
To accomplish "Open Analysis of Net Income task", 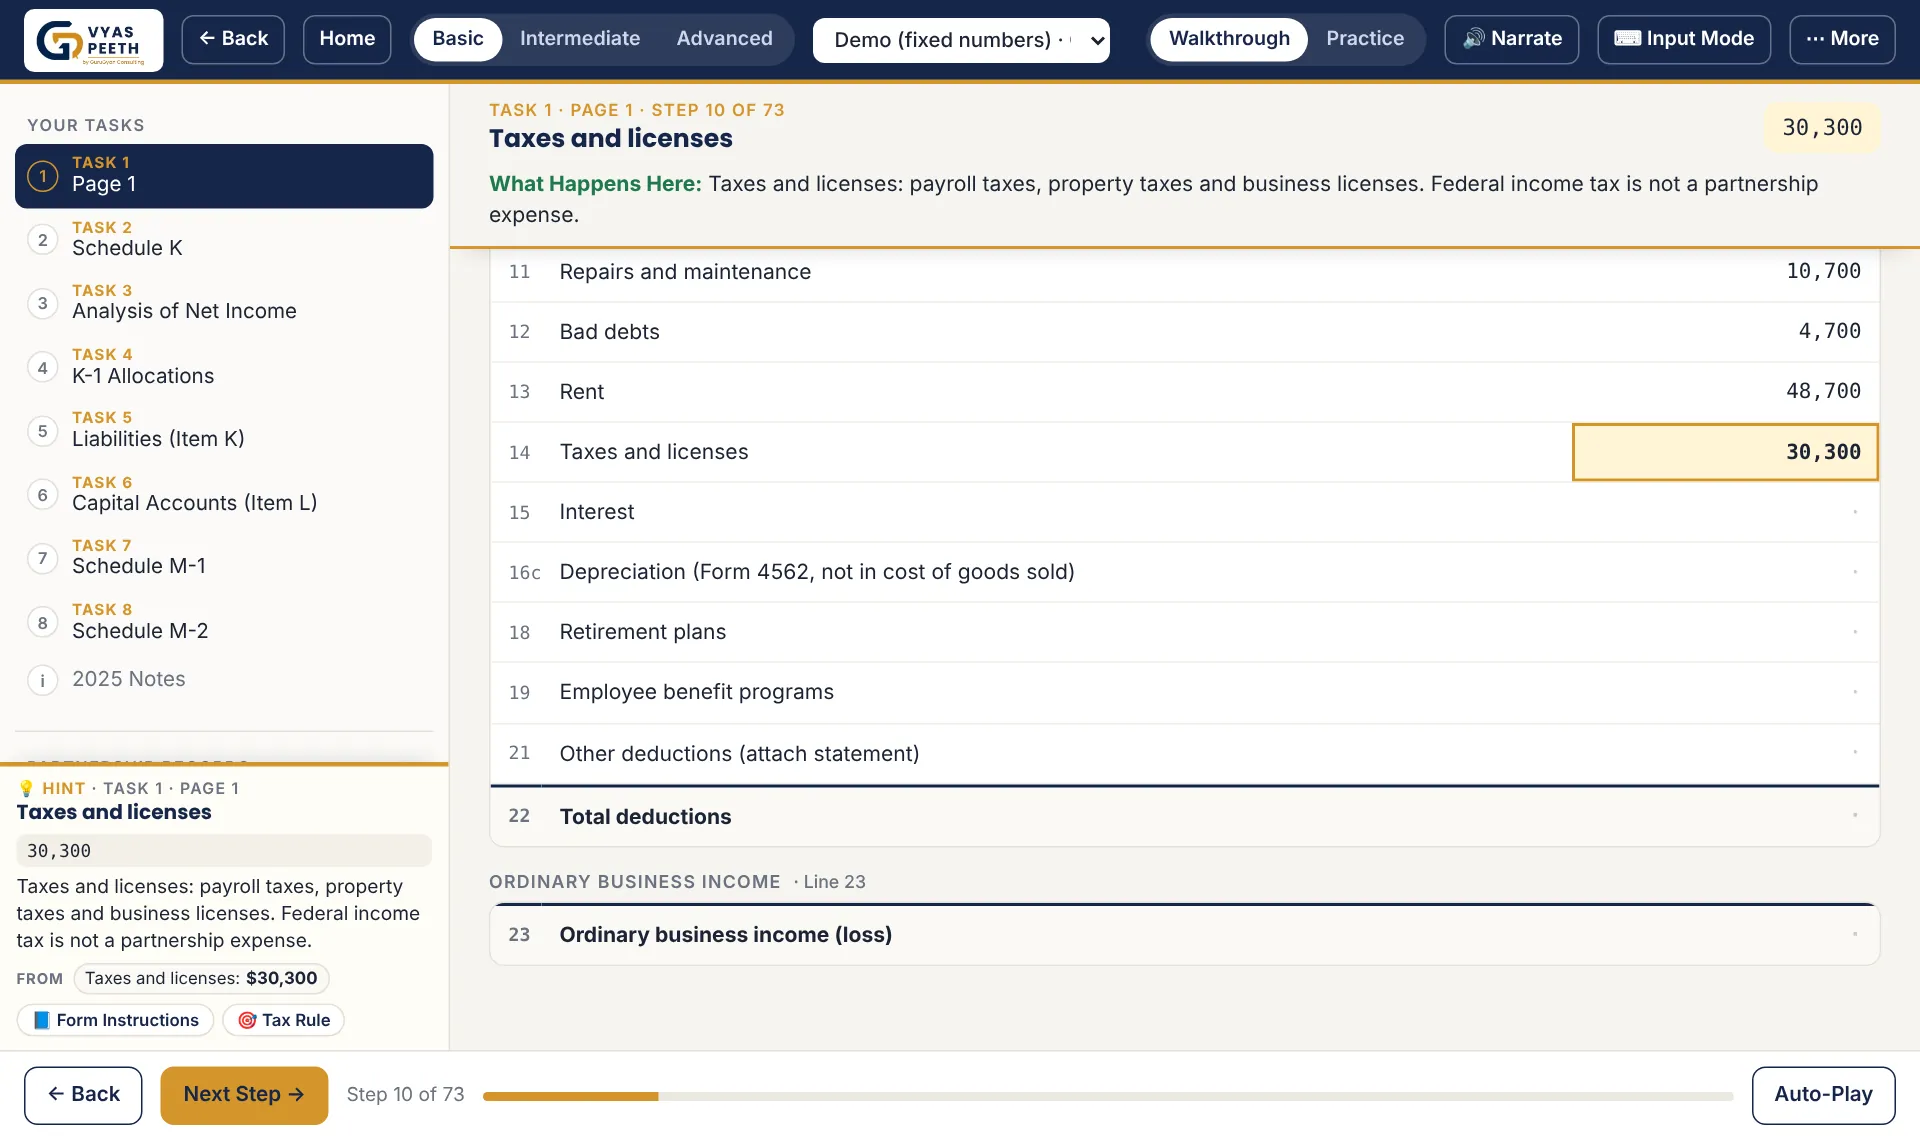I will pos(224,303).
